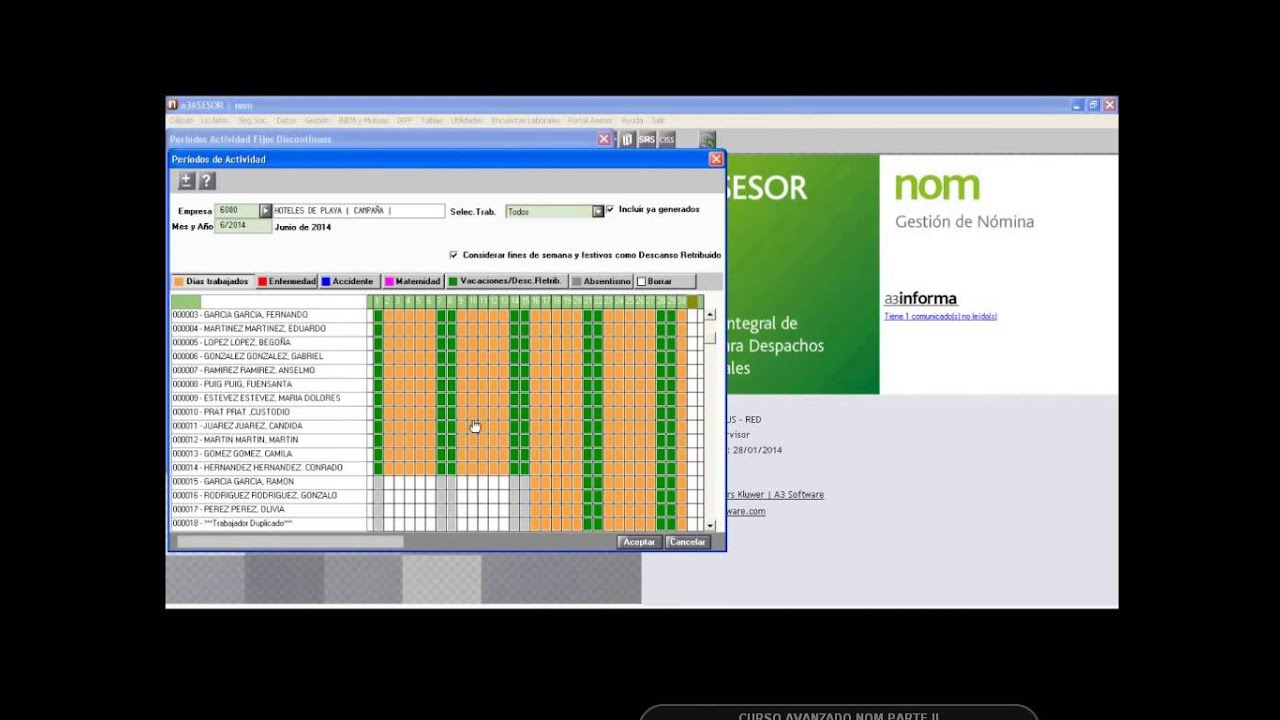
Task: Open the Selec.Trab. Todos dropdown
Action: [x=597, y=211]
